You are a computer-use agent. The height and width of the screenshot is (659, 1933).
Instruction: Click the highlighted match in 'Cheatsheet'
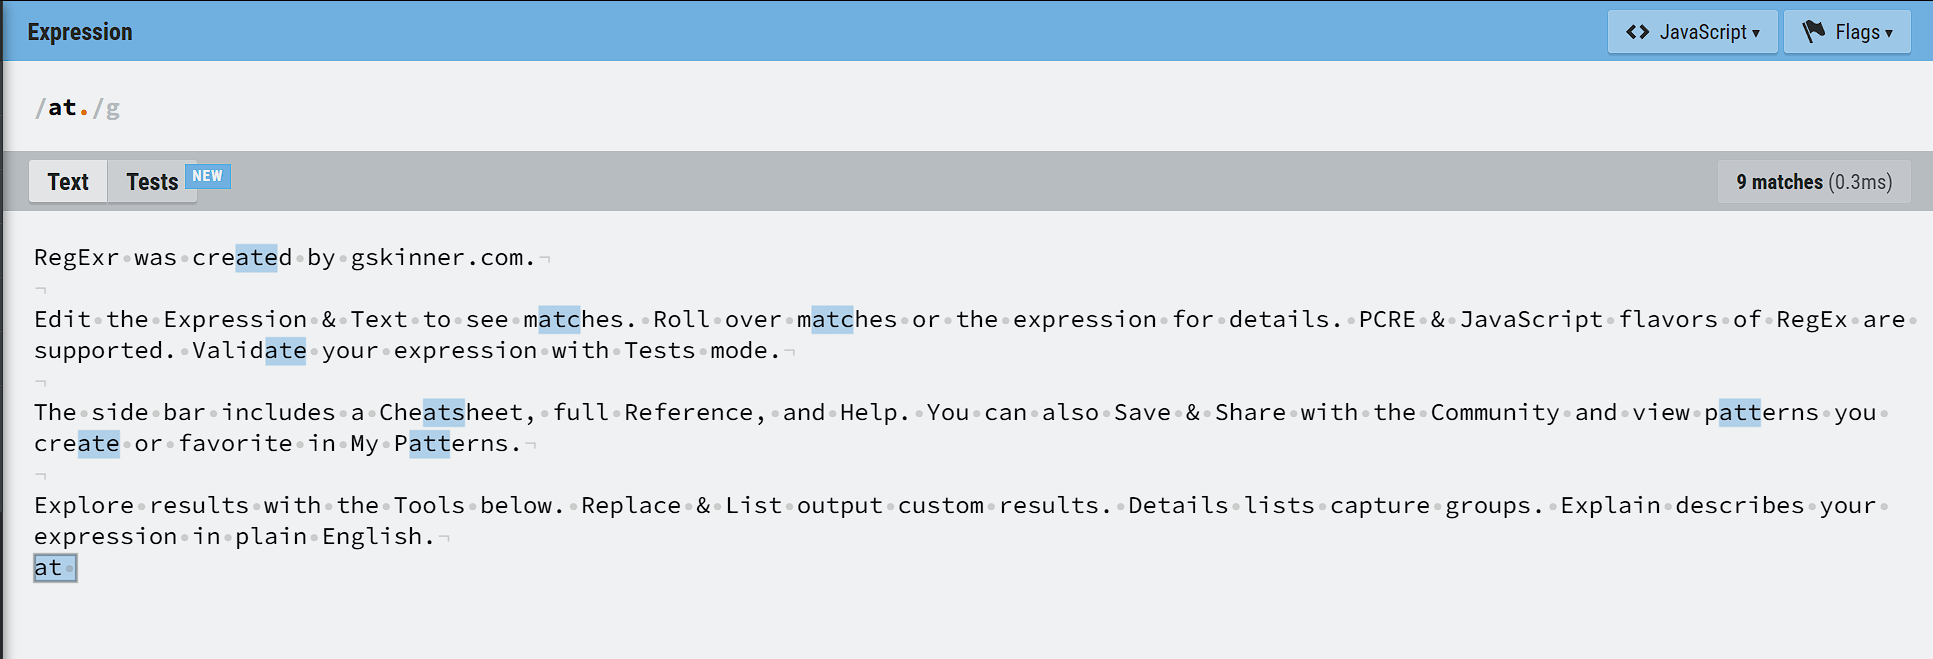tap(443, 412)
